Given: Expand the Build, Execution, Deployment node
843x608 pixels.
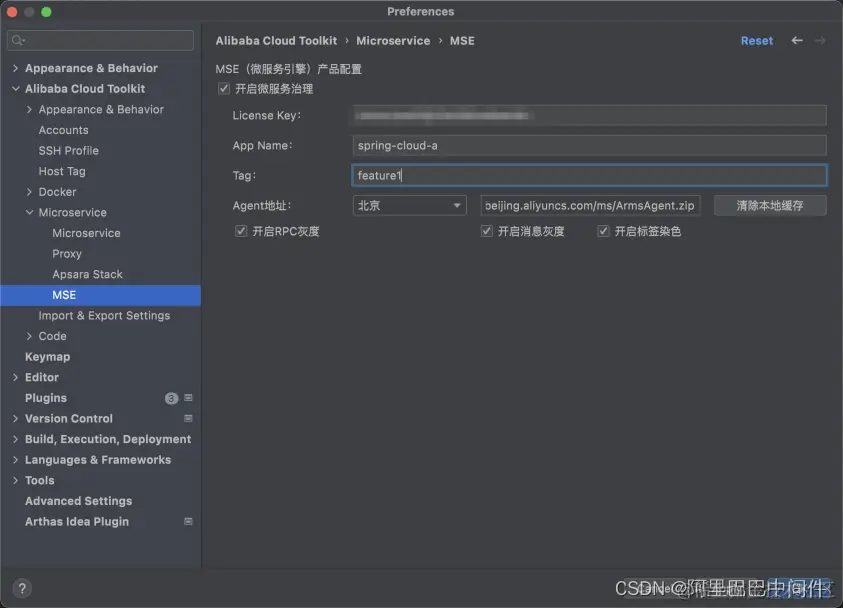Looking at the screenshot, I should pos(16,439).
